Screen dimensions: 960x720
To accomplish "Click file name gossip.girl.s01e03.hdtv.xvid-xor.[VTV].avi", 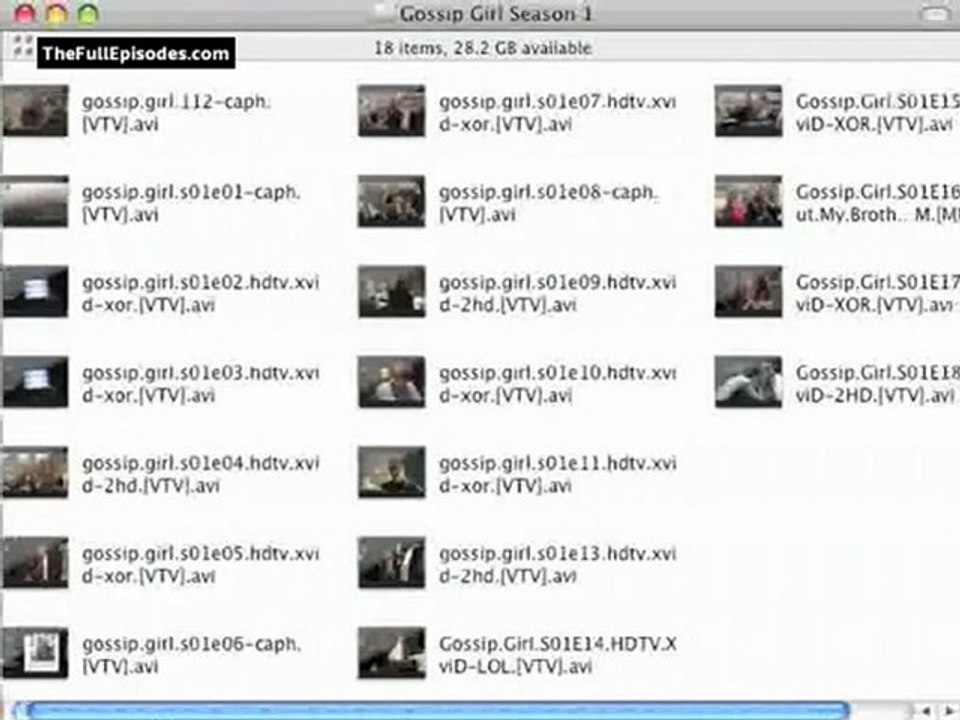I will 201,384.
